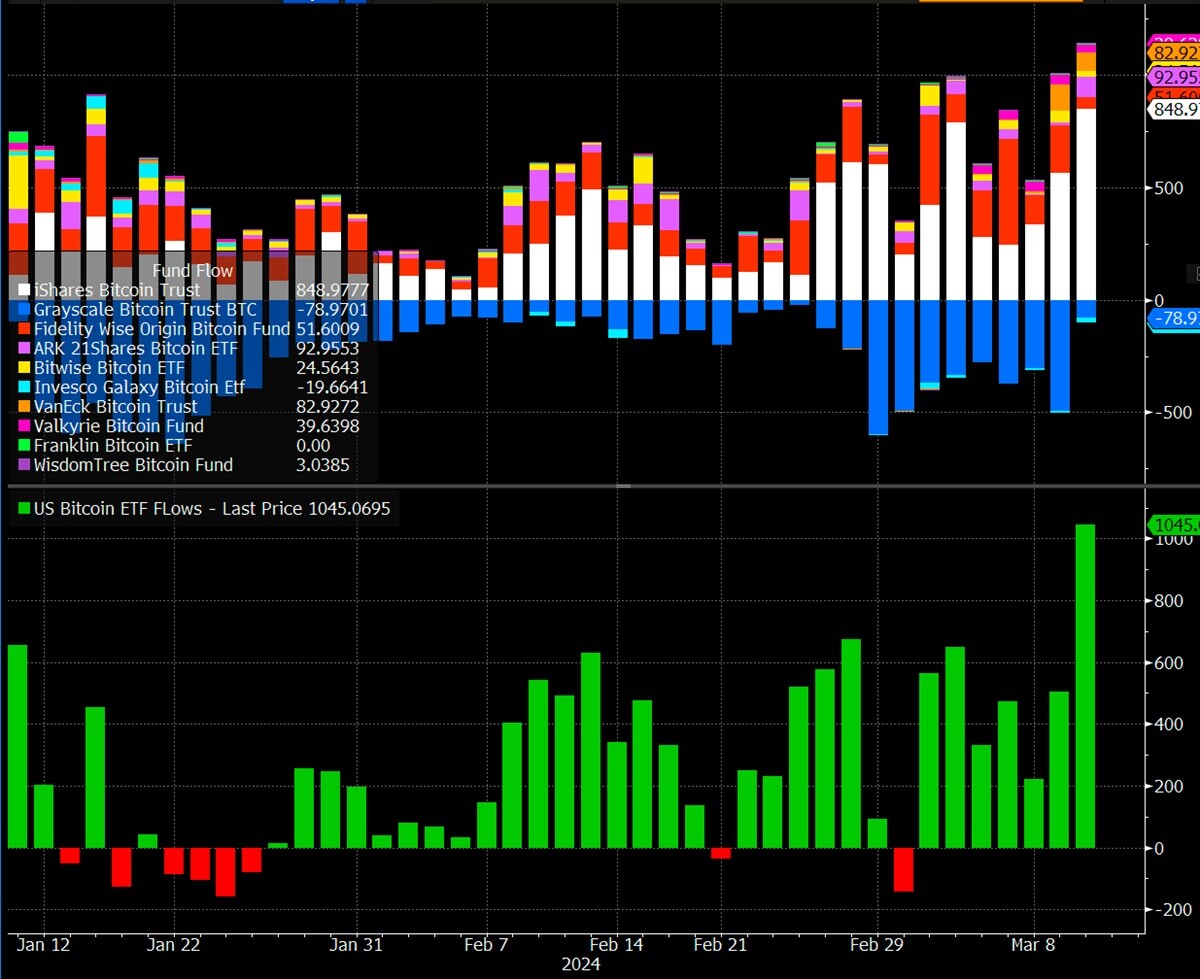Click the blue Grayscale Bitcoin Trust legend swatch
The width and height of the screenshot is (1200, 979).
point(23,310)
